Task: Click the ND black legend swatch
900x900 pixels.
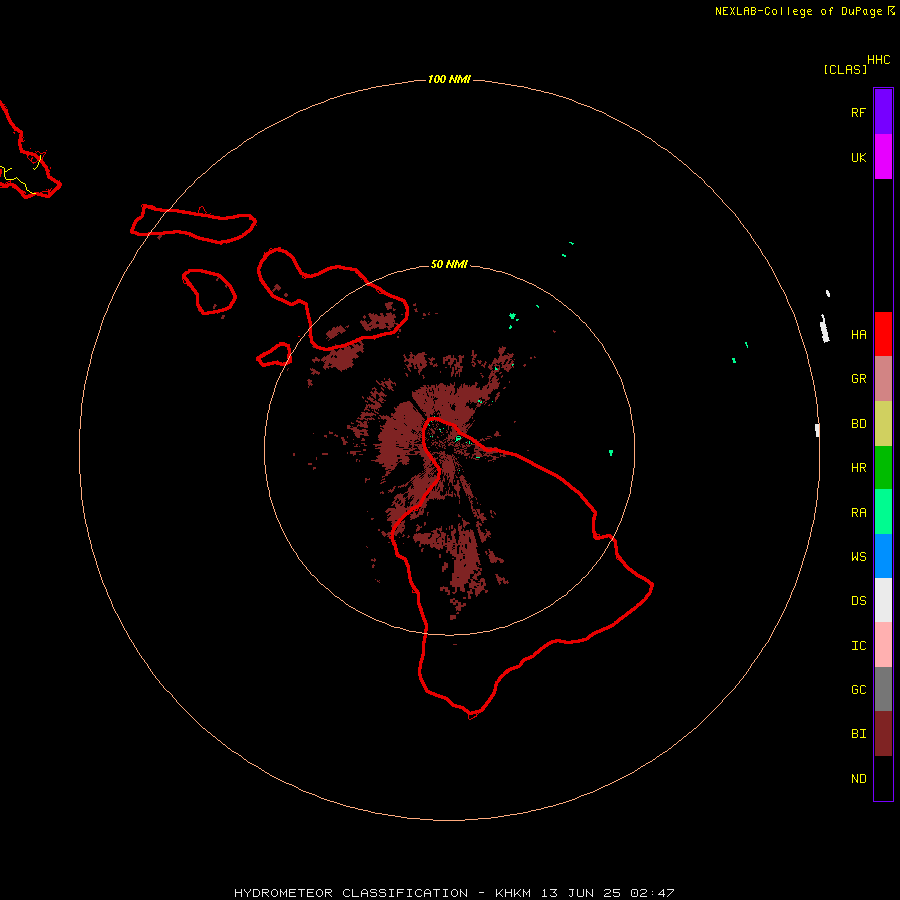Action: [x=883, y=778]
